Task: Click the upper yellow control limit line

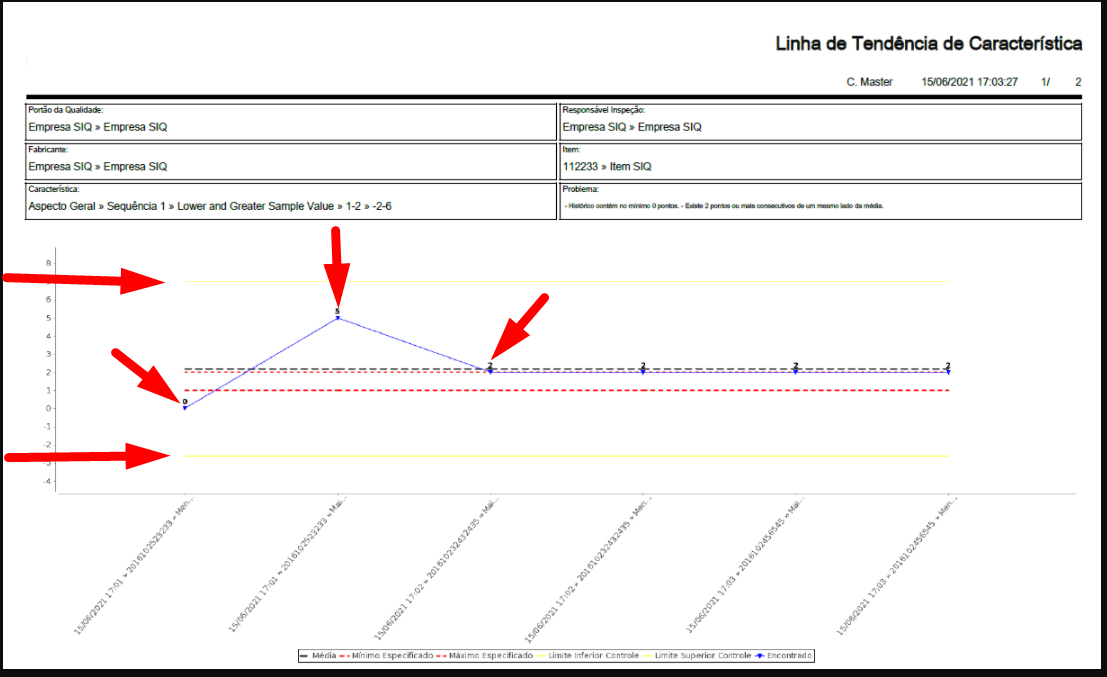Action: click(566, 282)
